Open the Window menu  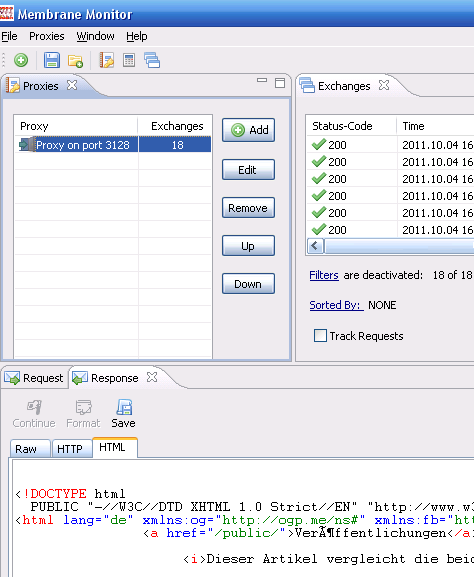pyautogui.click(x=95, y=36)
